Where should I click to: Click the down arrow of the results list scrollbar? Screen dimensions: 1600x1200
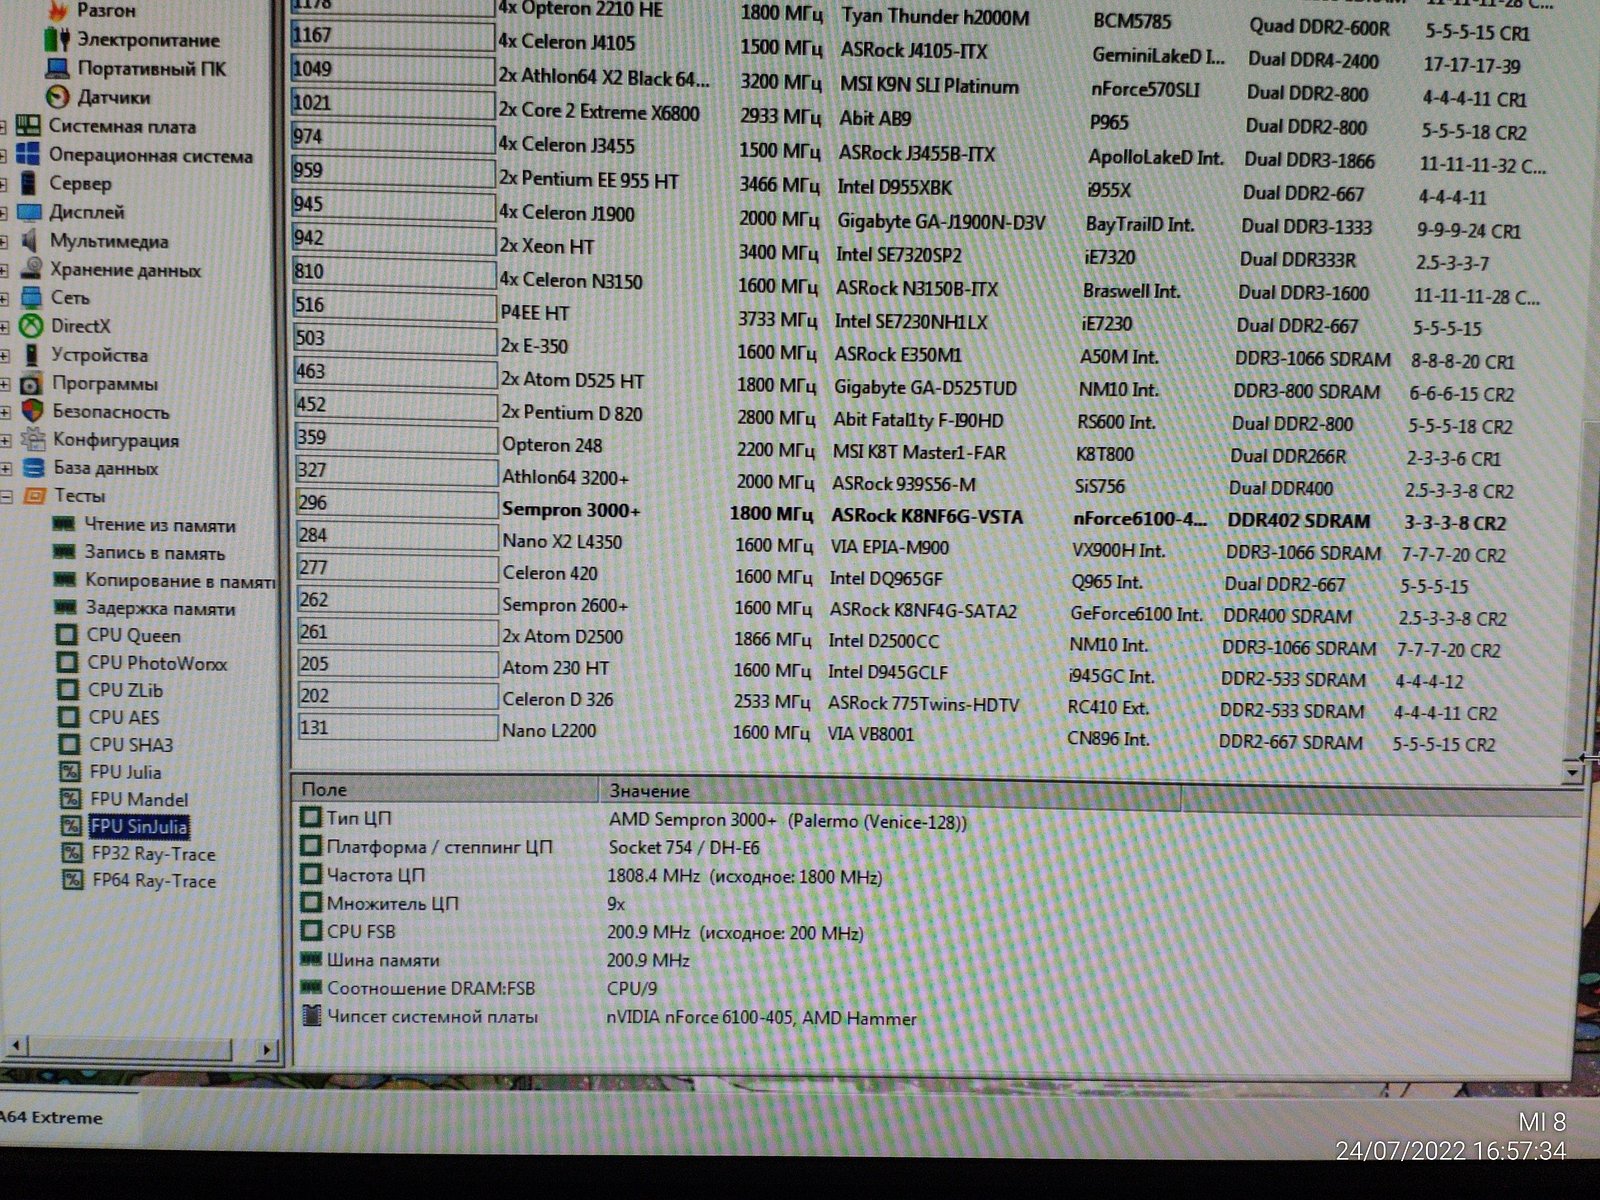[x=1573, y=772]
